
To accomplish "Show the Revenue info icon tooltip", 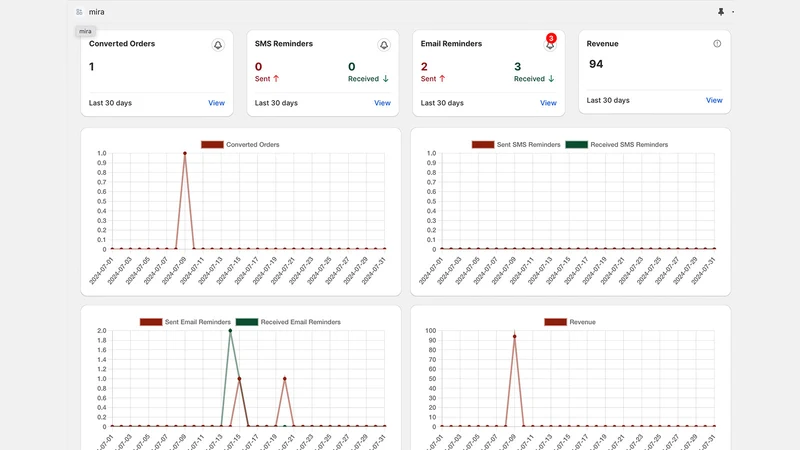I will coord(717,43).
